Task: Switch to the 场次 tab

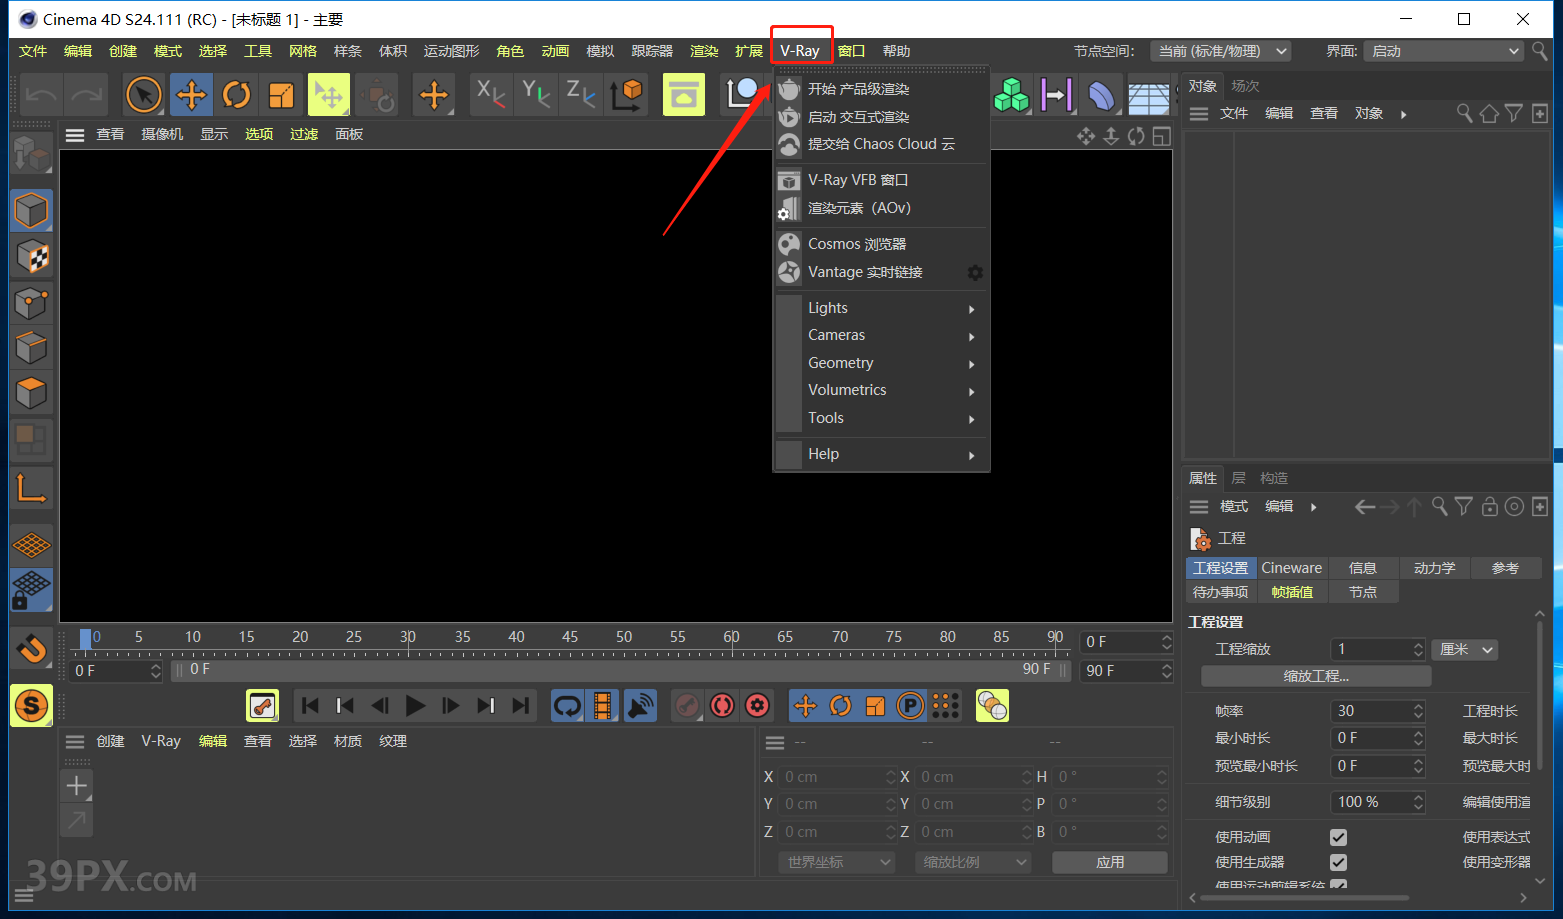Action: (x=1245, y=86)
